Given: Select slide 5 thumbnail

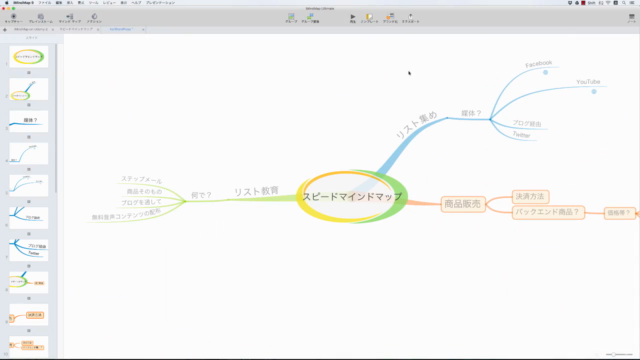Looking at the screenshot, I should point(29,186).
